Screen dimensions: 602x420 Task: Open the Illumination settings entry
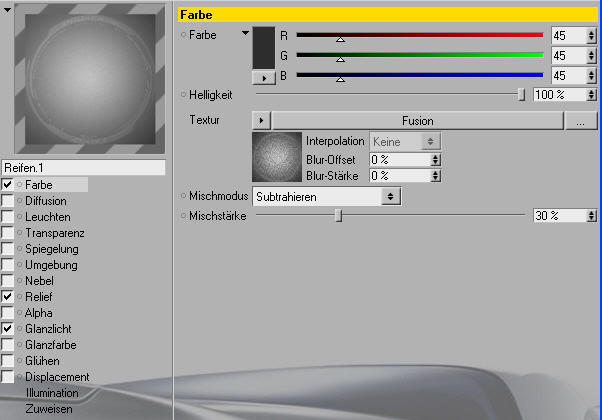click(52, 393)
